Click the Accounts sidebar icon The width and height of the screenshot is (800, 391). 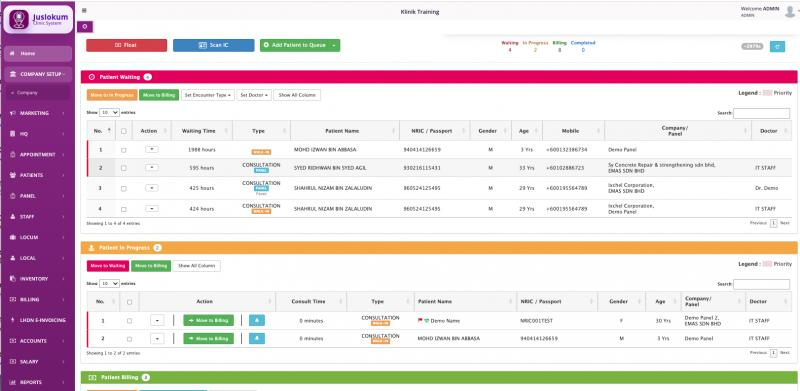click(13, 340)
